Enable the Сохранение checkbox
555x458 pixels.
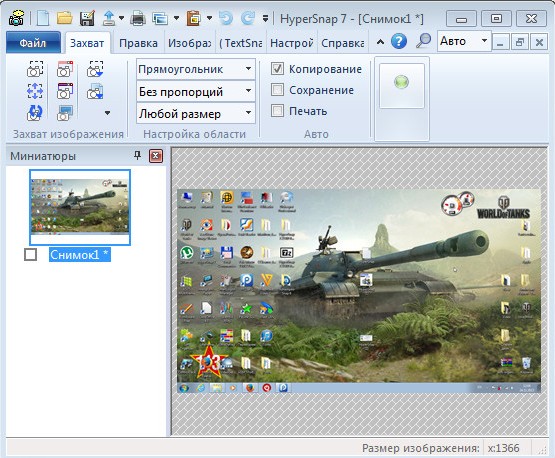click(x=277, y=90)
